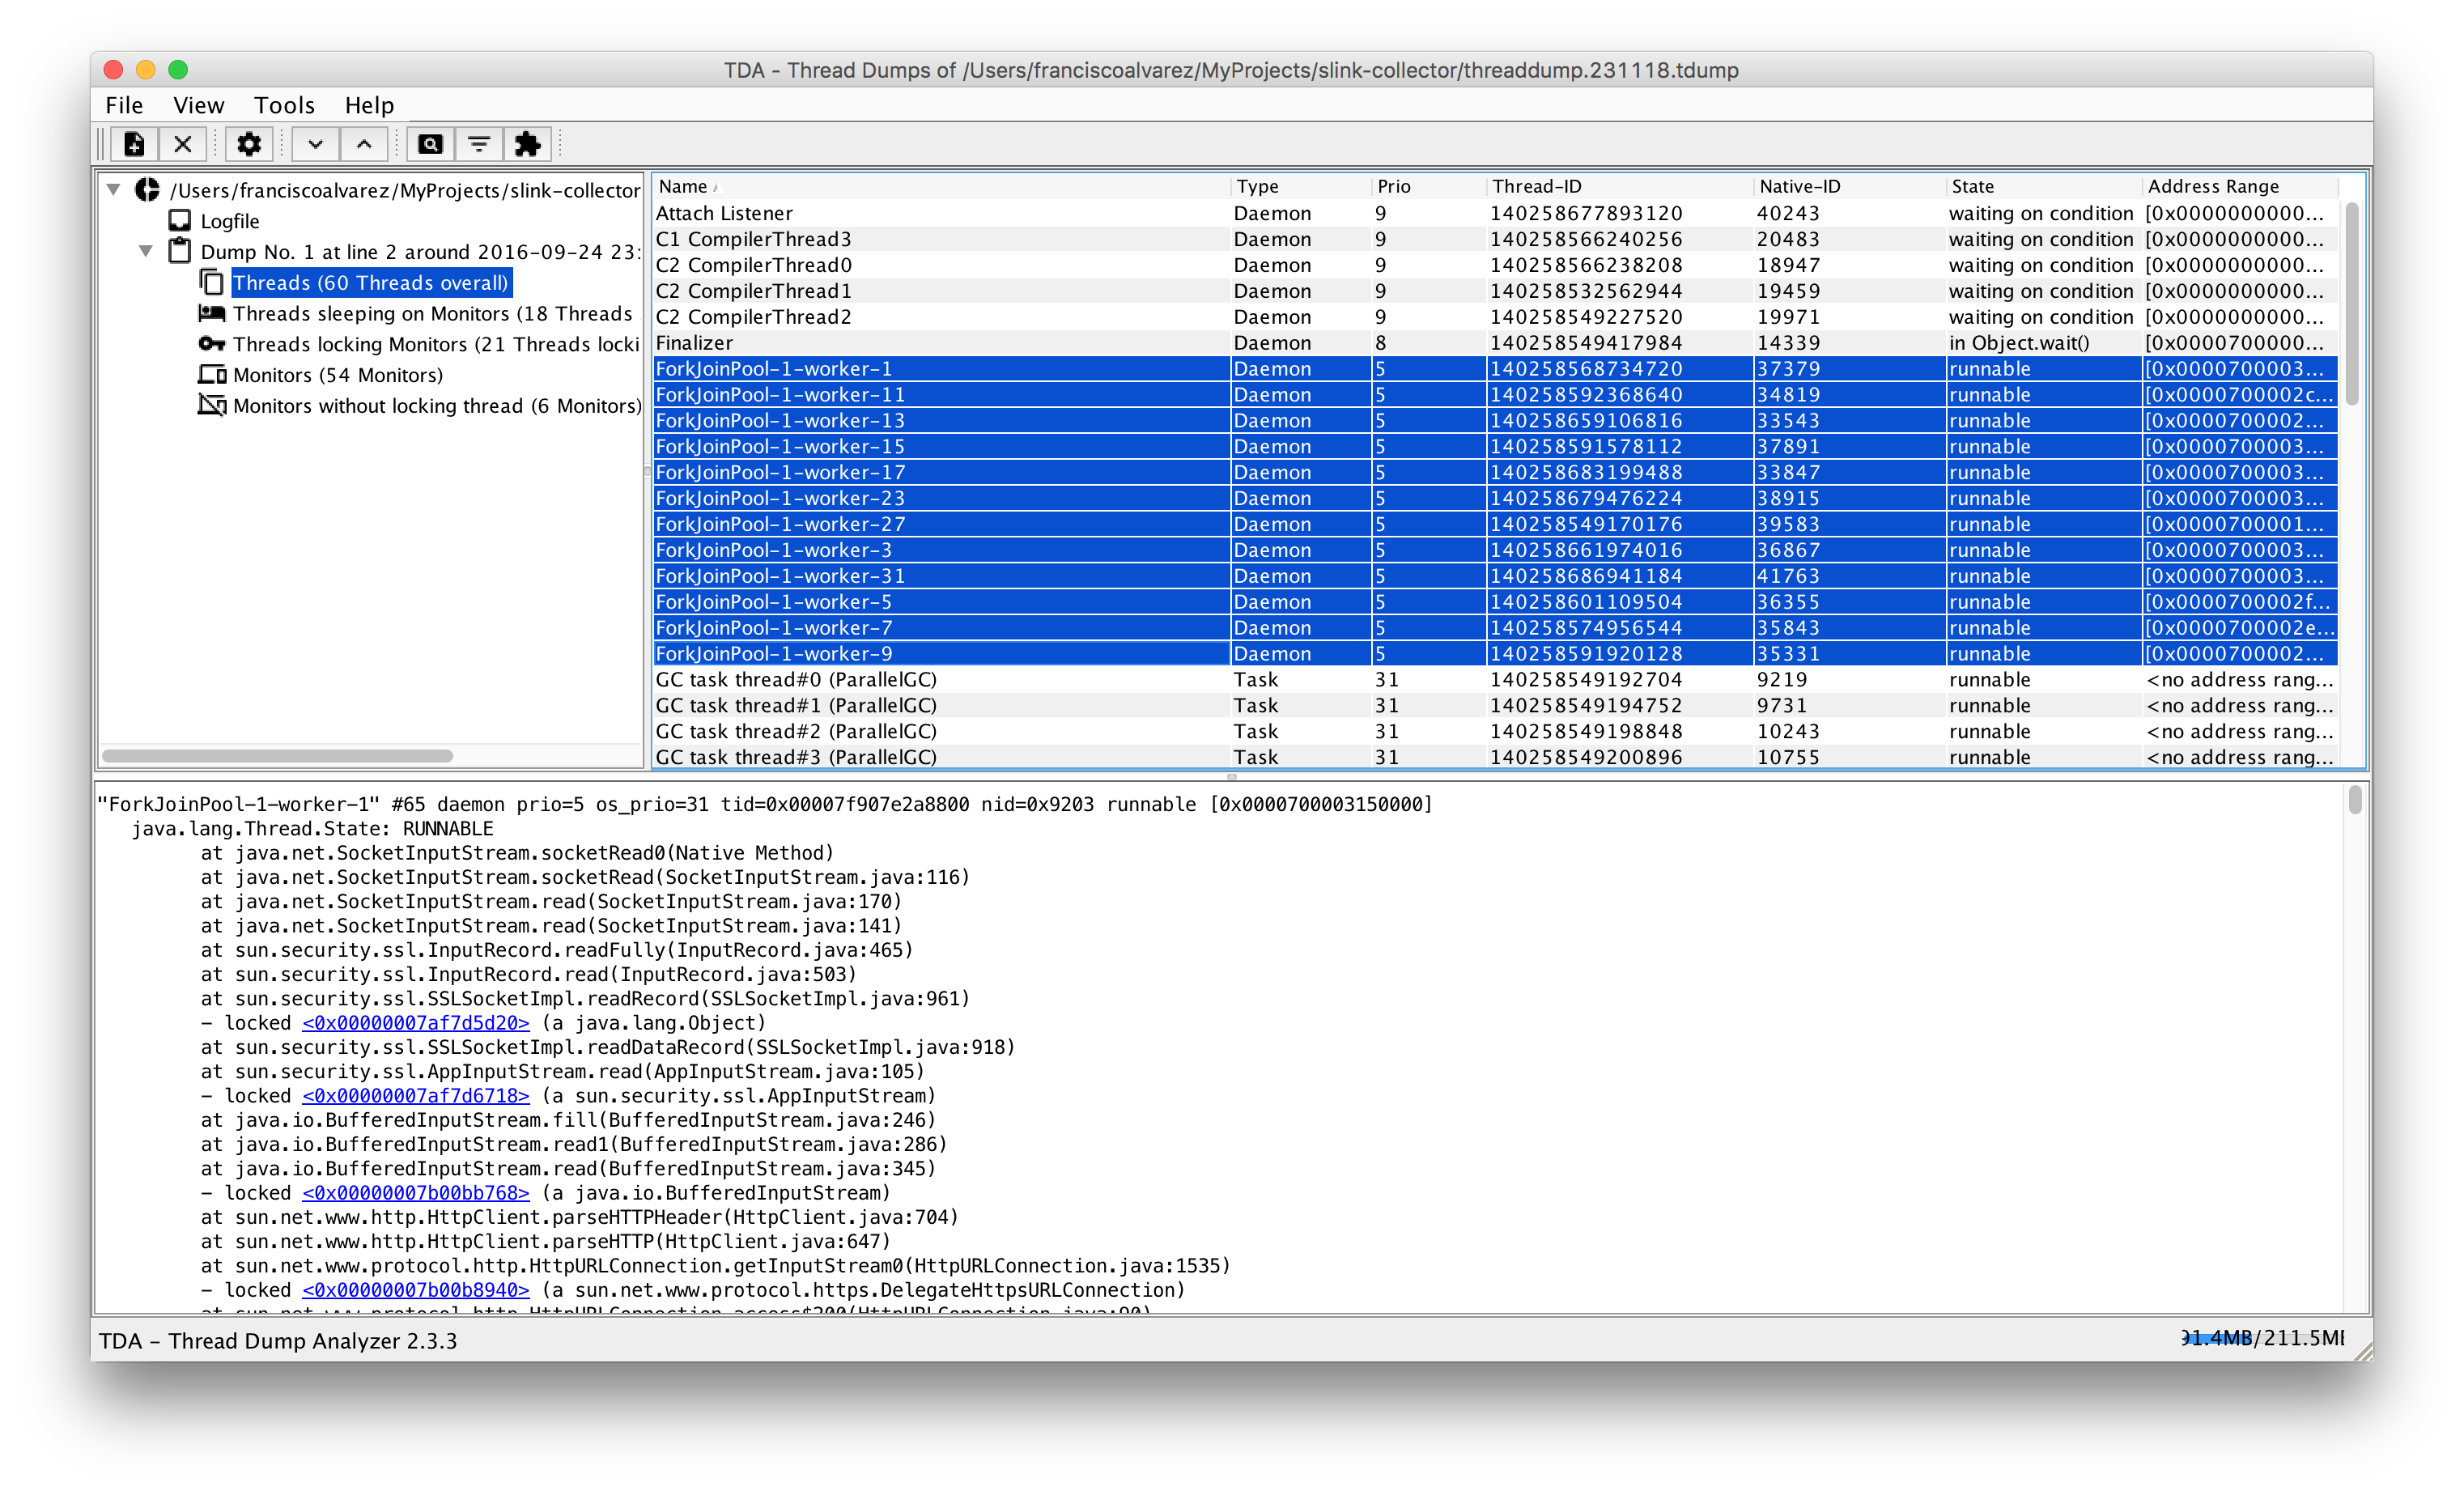Click the Logfile node icon
The width and height of the screenshot is (2464, 1491).
180,220
